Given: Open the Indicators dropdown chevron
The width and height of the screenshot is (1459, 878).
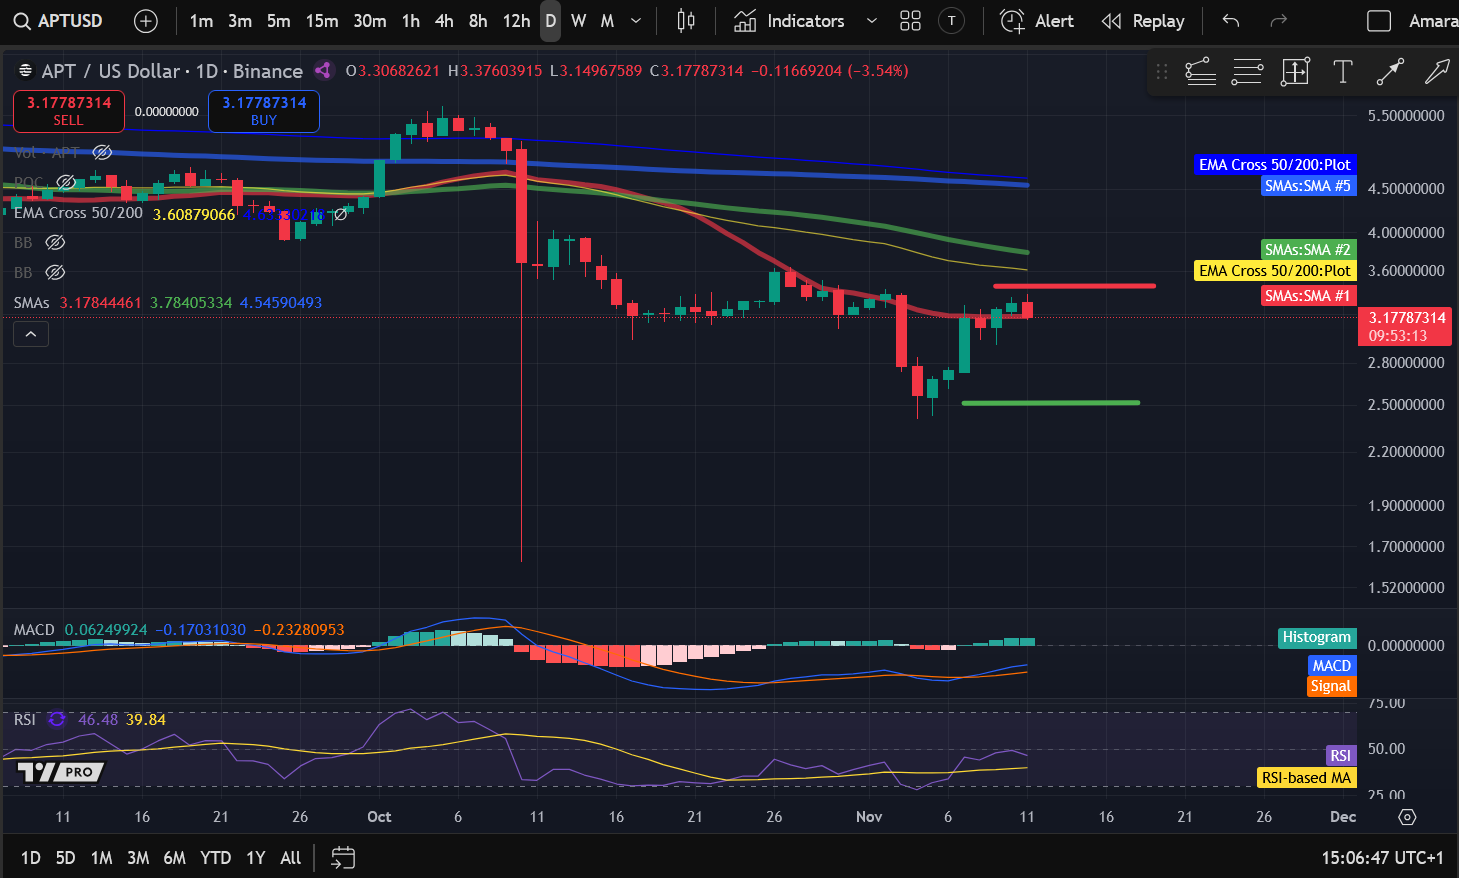Looking at the screenshot, I should click(870, 20).
